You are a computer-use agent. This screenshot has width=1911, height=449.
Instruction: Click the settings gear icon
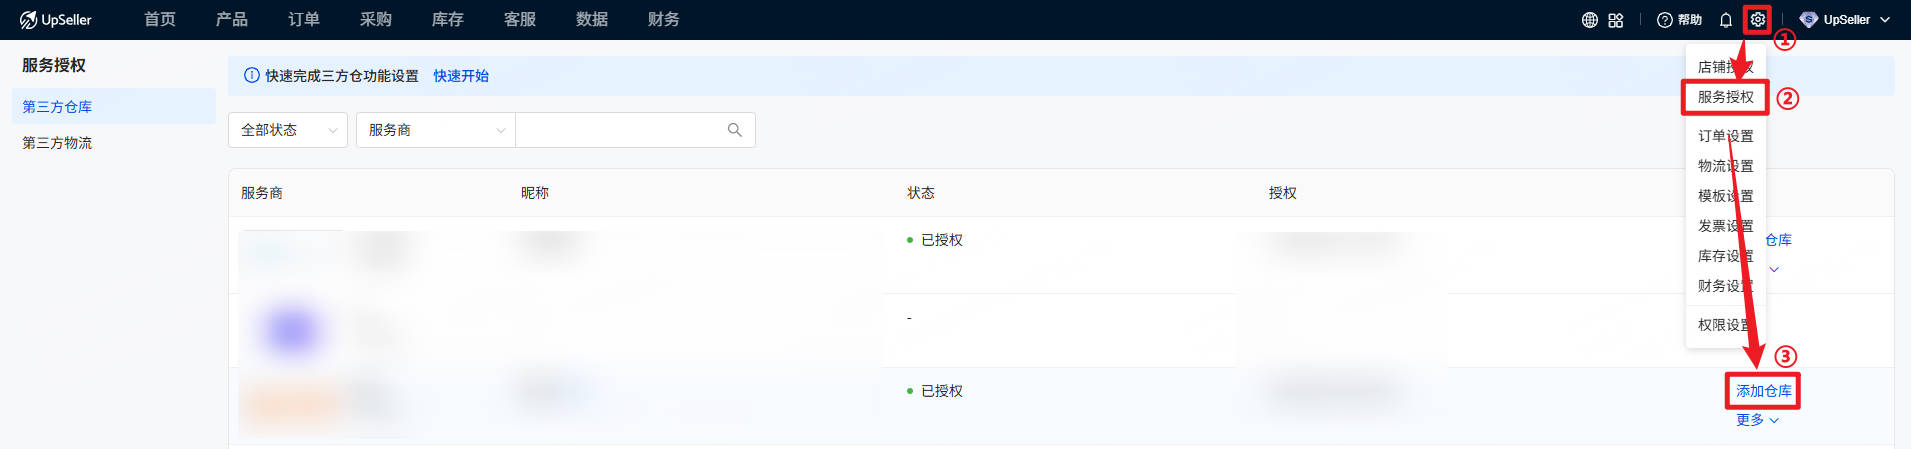click(x=1757, y=20)
